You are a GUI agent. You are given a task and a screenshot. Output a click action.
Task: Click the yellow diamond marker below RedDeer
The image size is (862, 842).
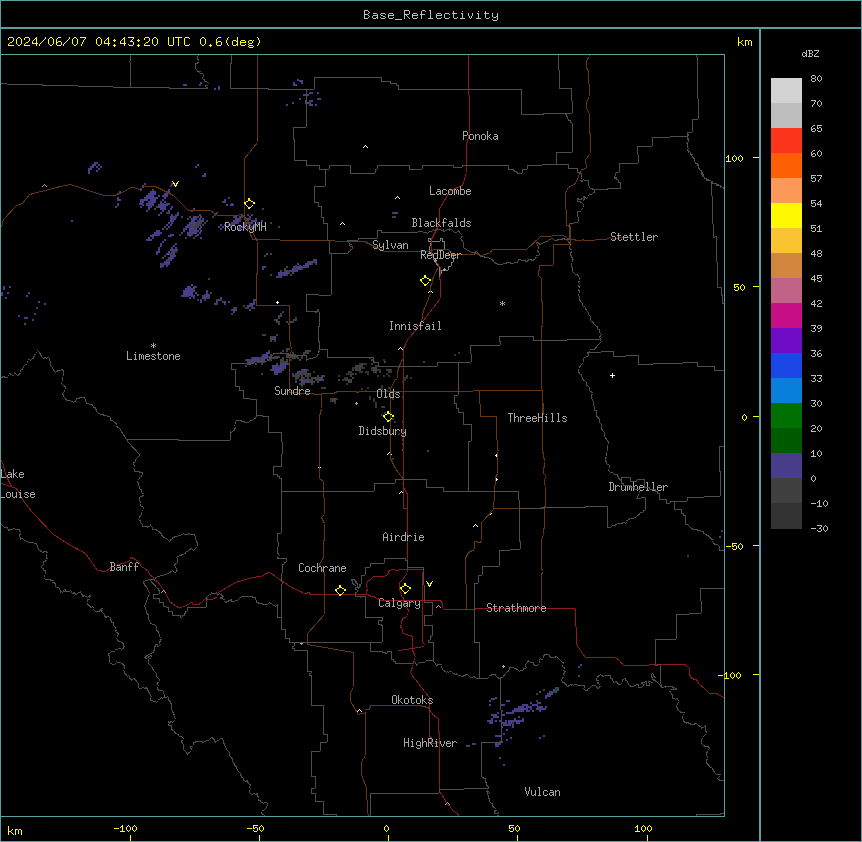426,281
